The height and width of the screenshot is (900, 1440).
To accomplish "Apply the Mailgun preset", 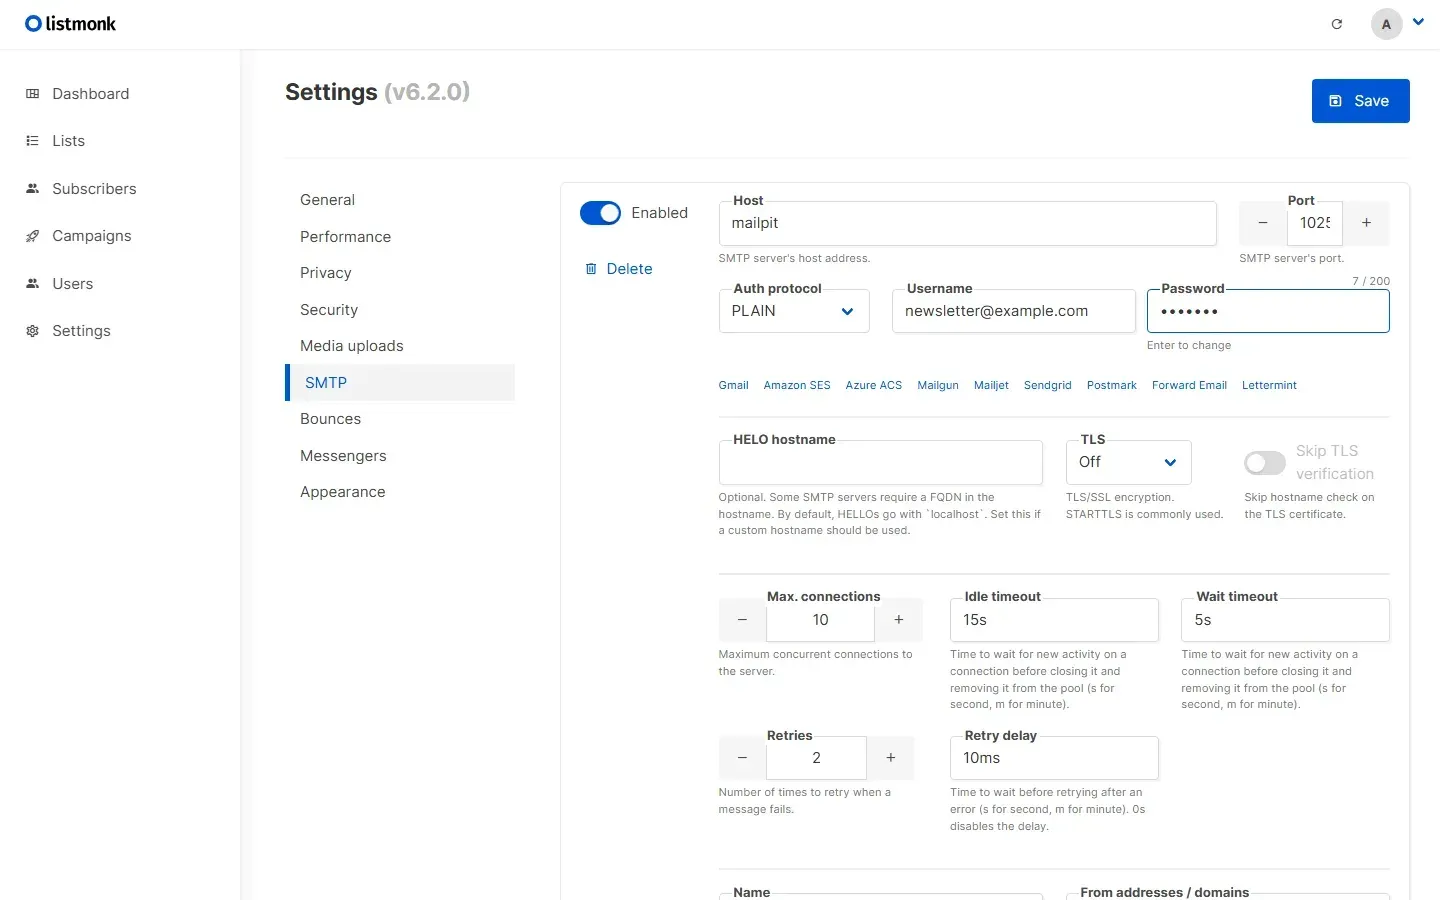I will (x=938, y=385).
